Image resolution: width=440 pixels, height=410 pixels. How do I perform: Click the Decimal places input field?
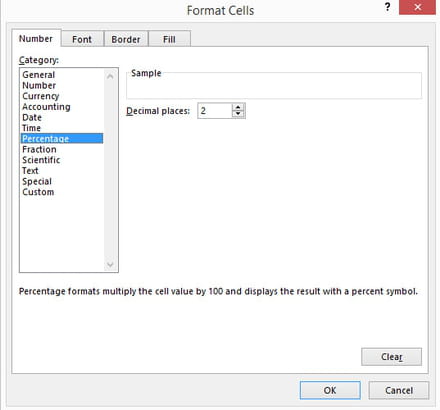coord(215,111)
